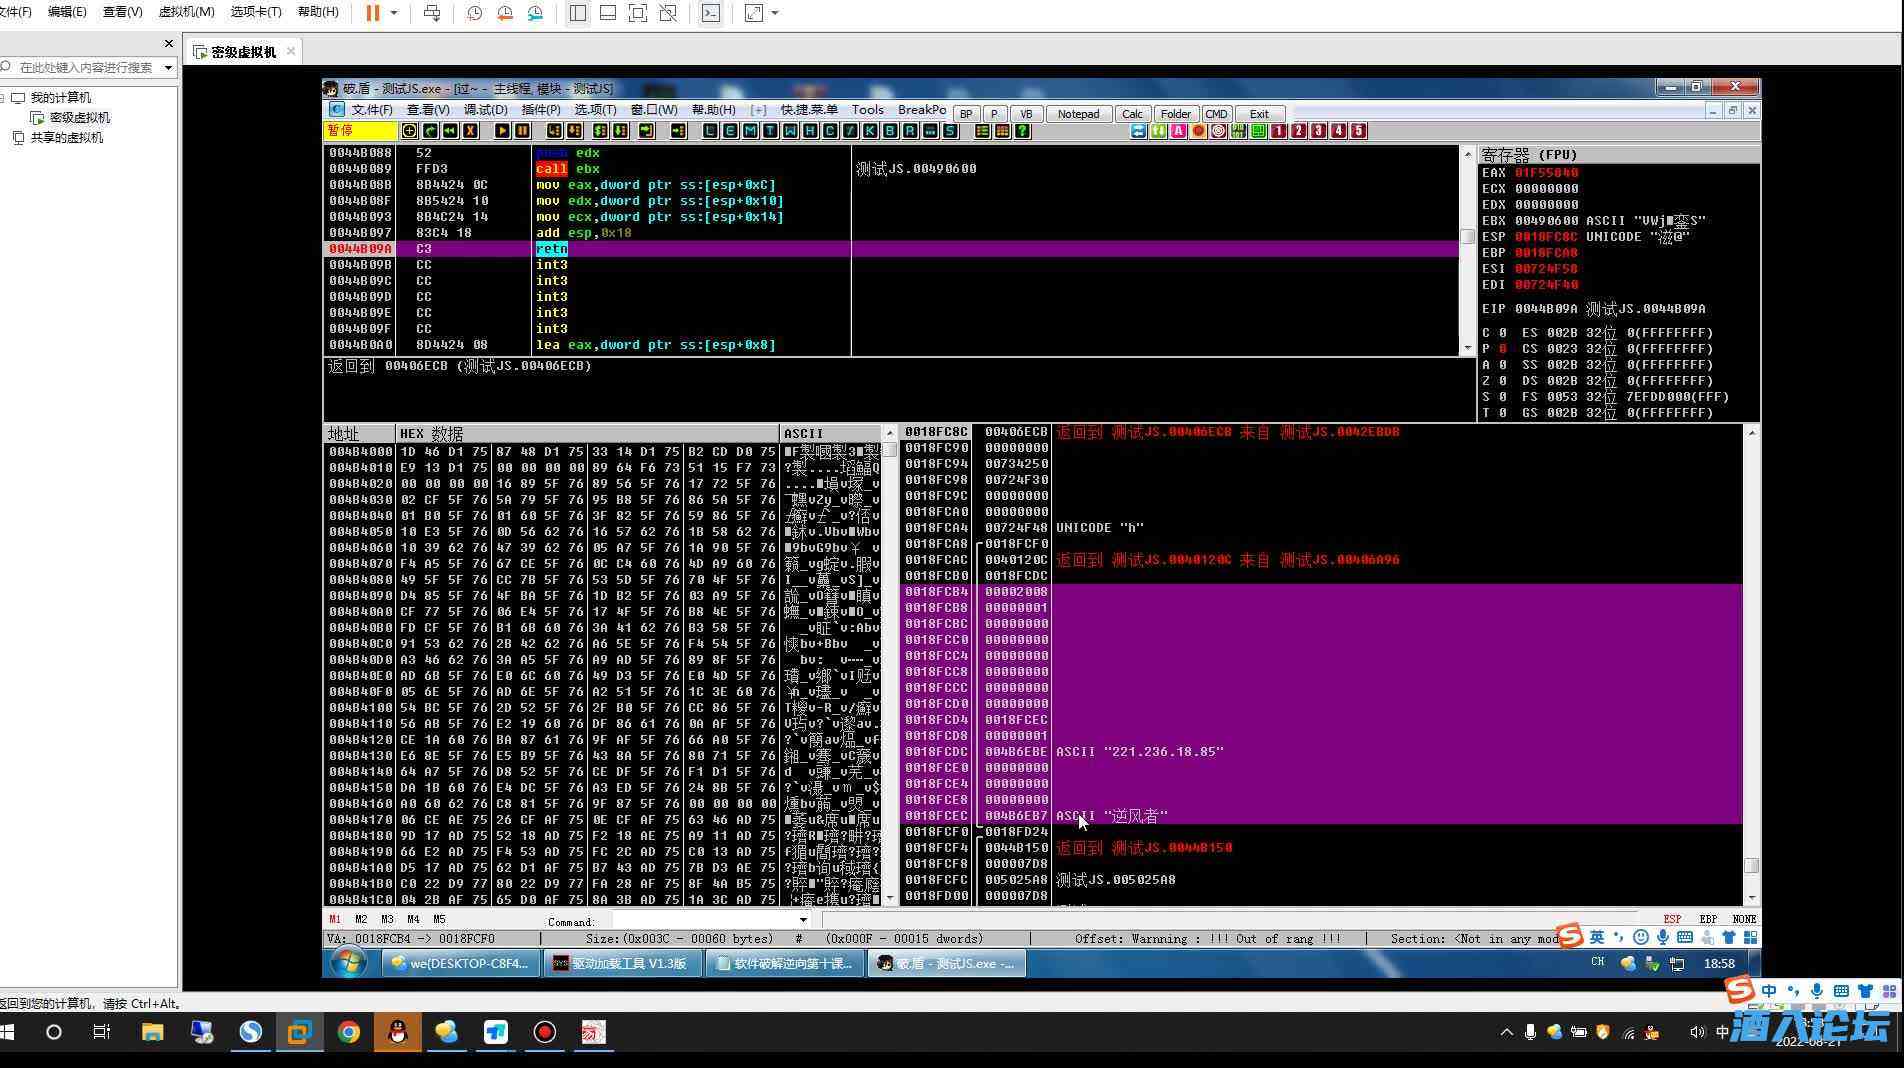The height and width of the screenshot is (1068, 1904).
Task: Click the close program X icon
Action: 470,131
